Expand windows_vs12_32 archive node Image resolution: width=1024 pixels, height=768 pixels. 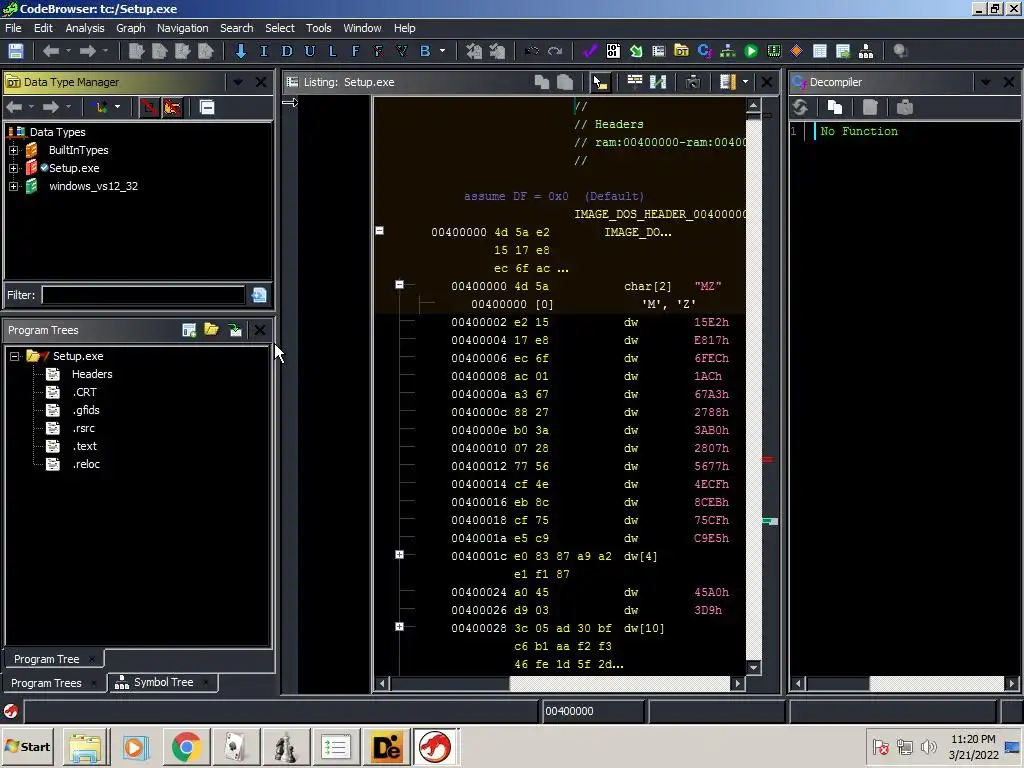pyautogui.click(x=13, y=187)
